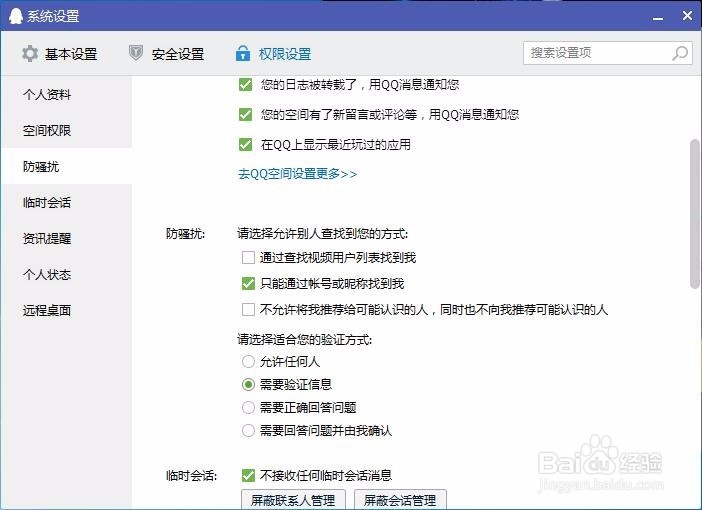Click the 屏蔽会话管理 button
This screenshot has width=702, height=510.
coord(400,500)
